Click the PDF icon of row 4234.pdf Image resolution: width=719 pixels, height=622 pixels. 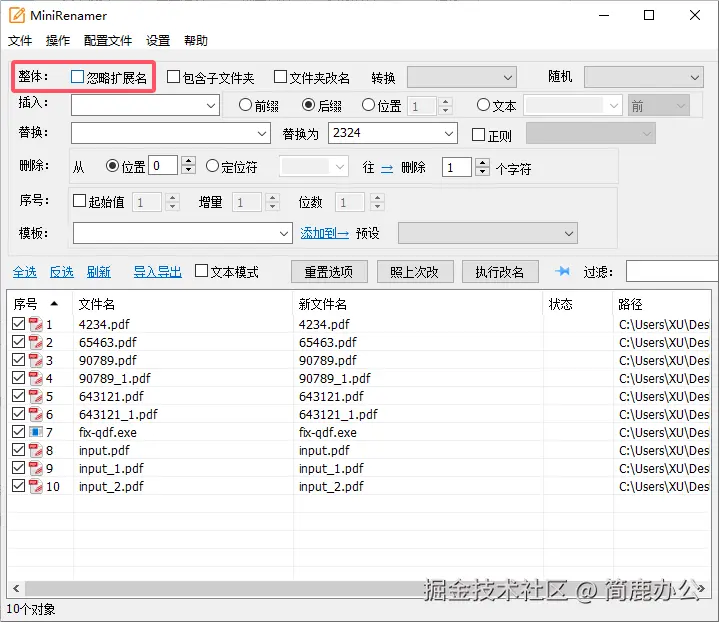(x=35, y=324)
